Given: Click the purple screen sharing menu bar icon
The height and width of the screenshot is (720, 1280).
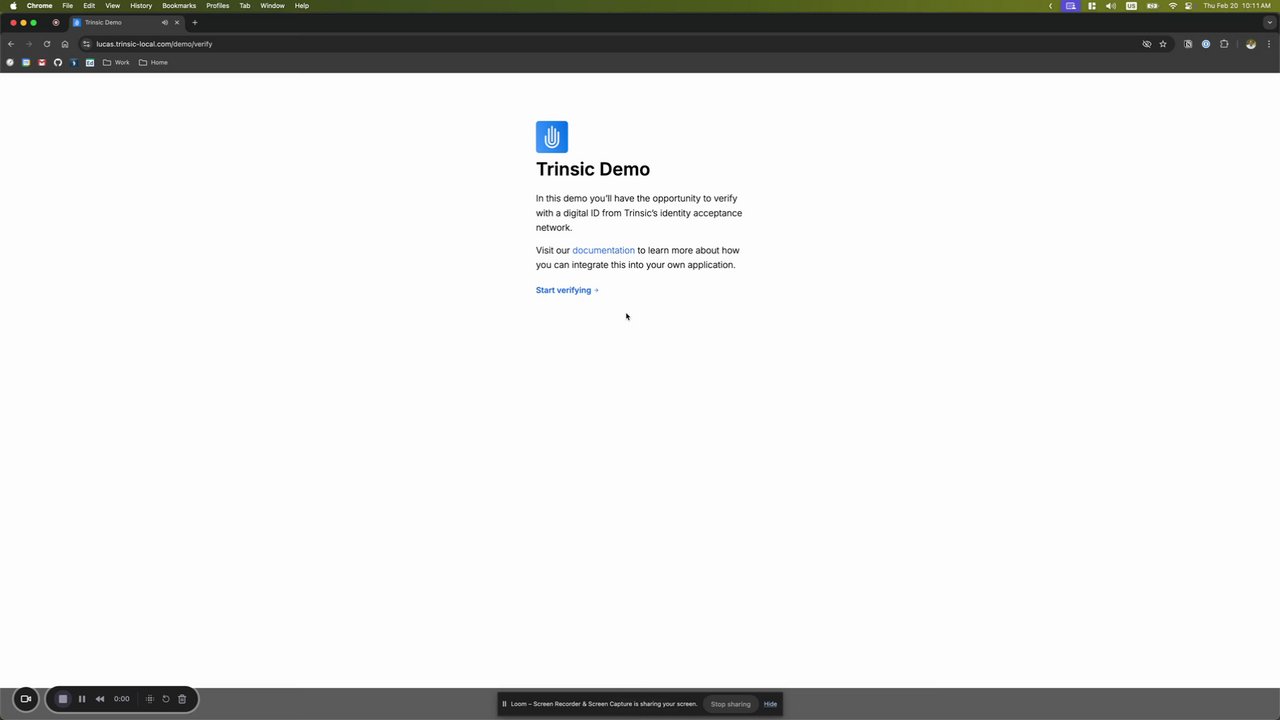Looking at the screenshot, I should (x=1071, y=6).
